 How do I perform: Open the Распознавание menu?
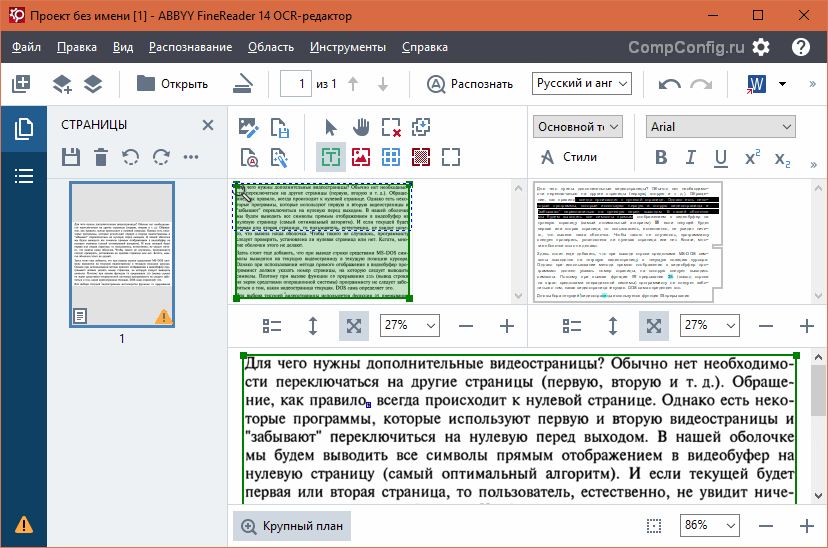click(x=189, y=47)
